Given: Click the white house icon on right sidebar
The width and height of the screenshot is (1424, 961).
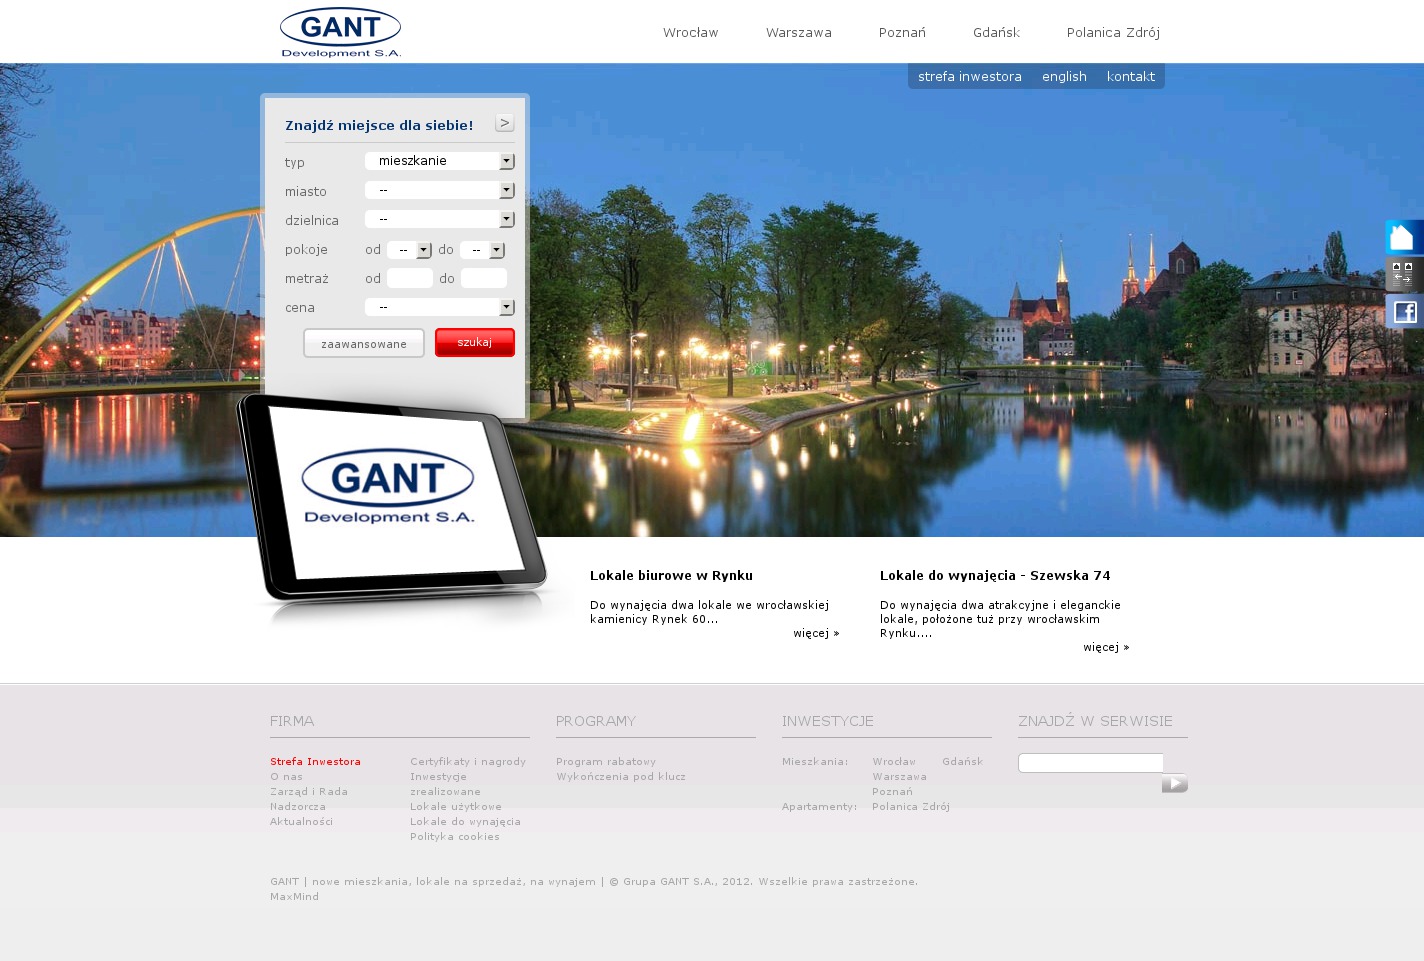Looking at the screenshot, I should (1403, 237).
